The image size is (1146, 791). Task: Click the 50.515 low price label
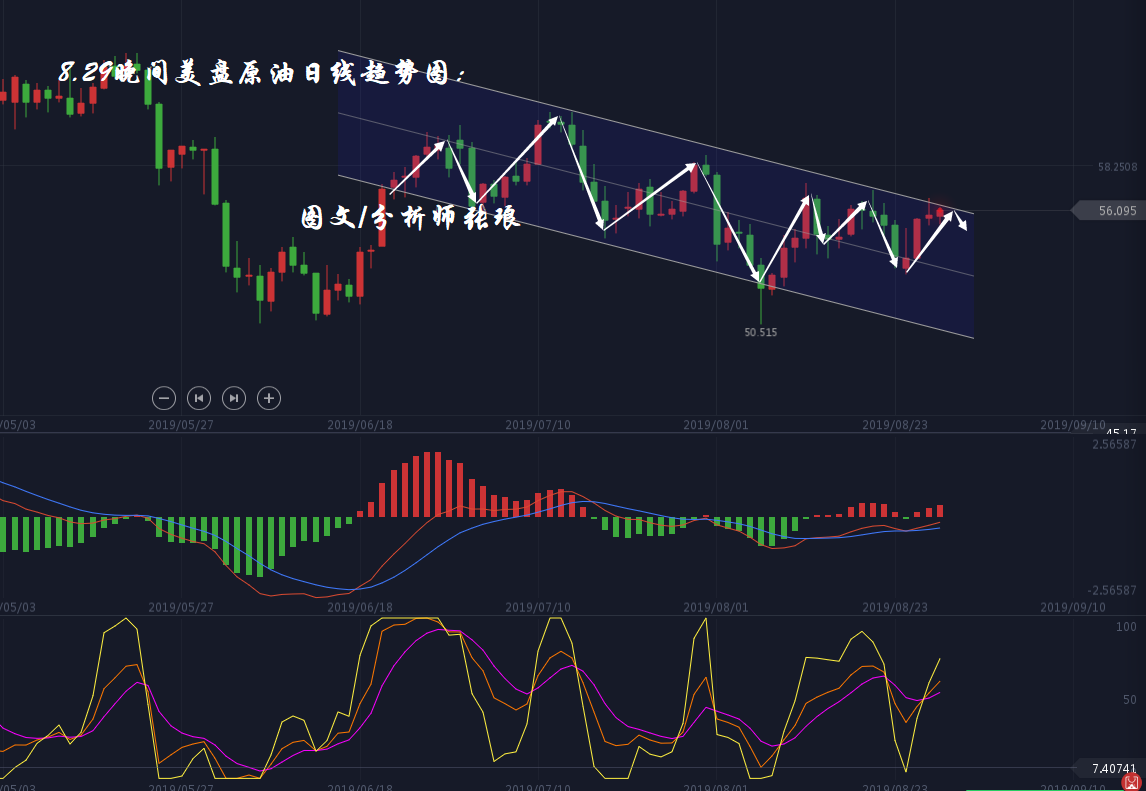pos(760,332)
